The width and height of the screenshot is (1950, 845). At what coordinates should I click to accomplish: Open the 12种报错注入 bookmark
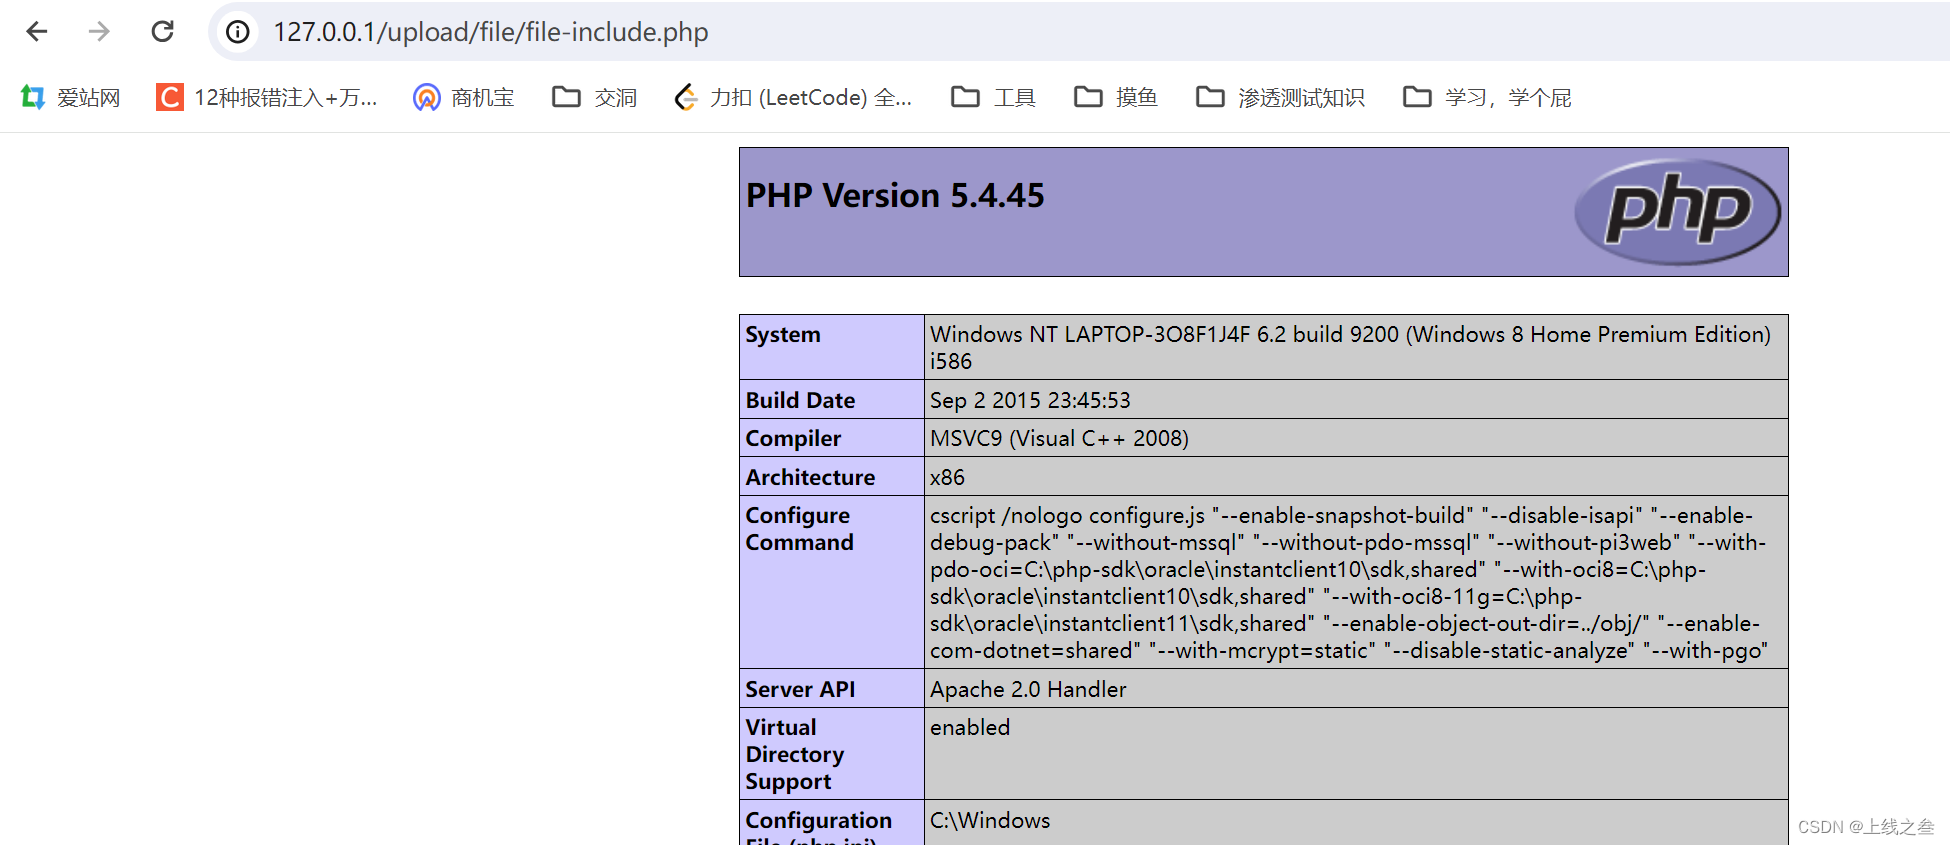267,97
